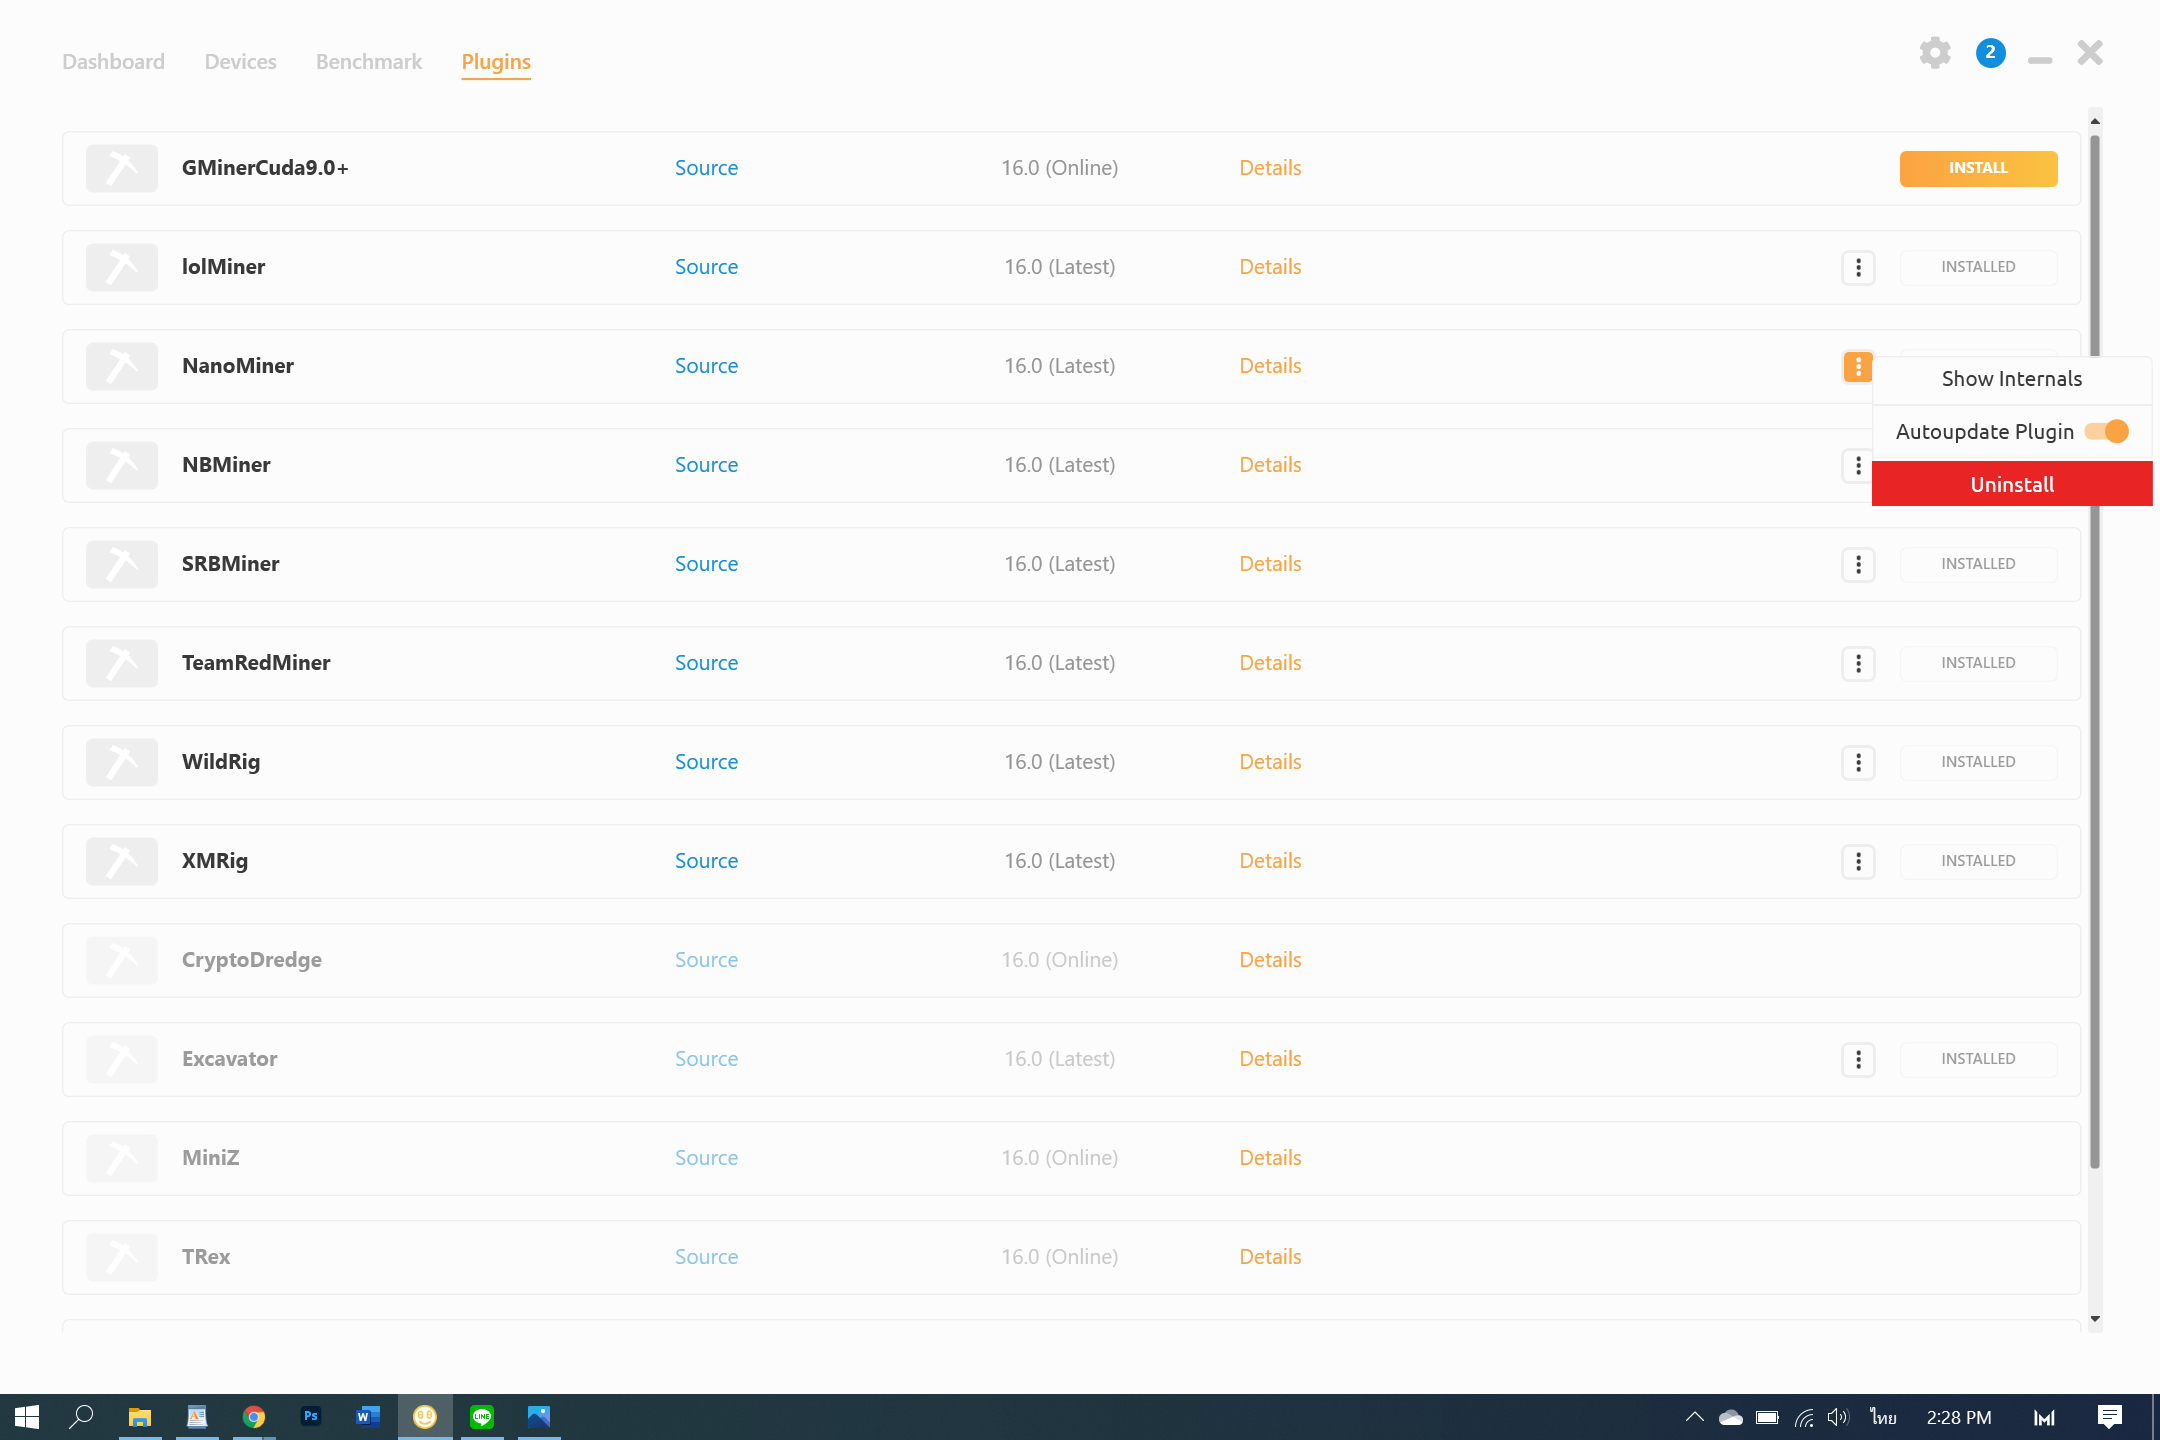
Task: Click the MiniZ pickaxe icon
Action: (122, 1158)
